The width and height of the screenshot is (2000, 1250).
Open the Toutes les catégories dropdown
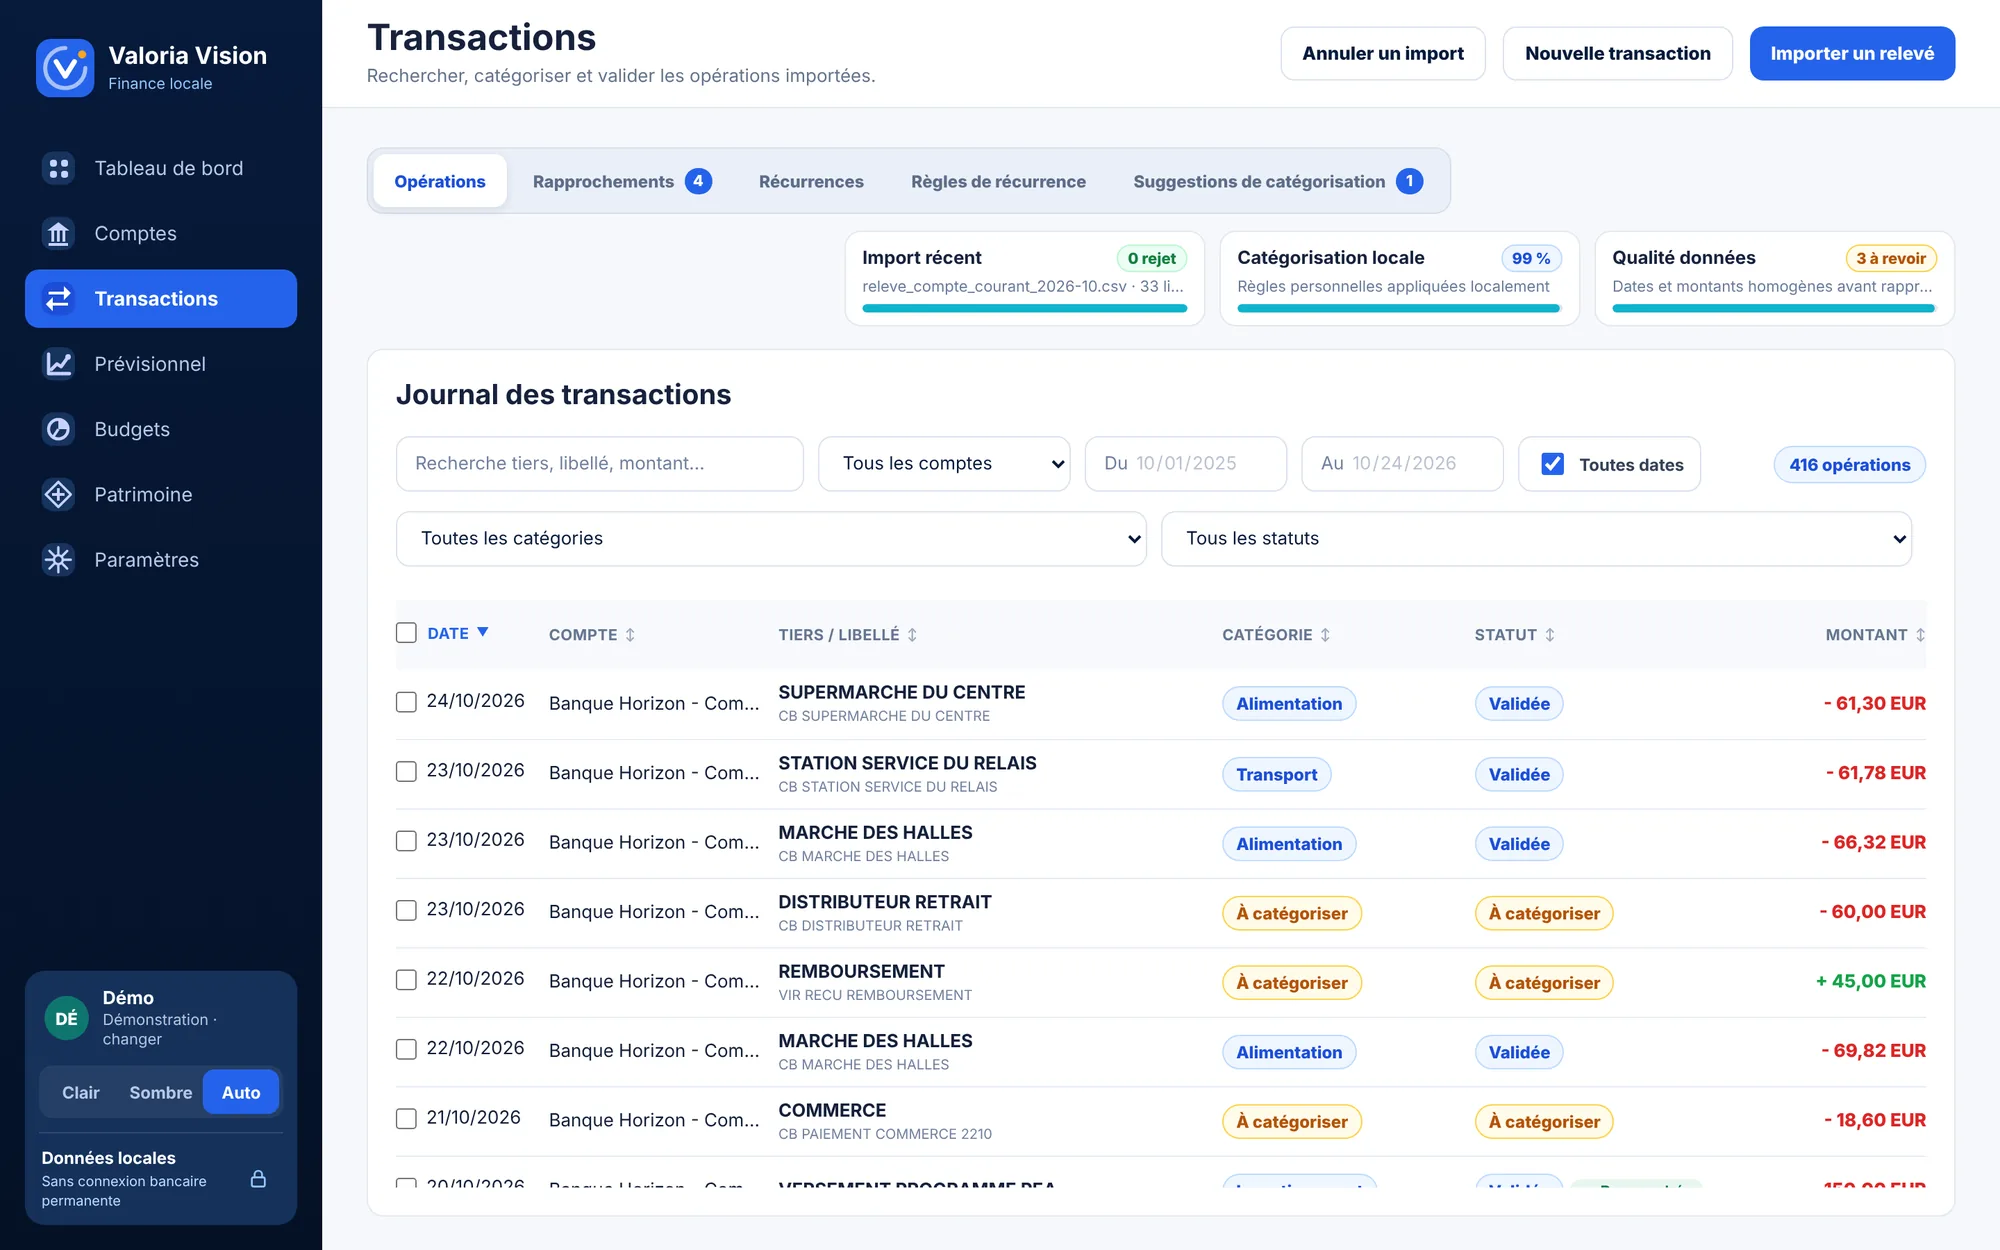(x=771, y=539)
